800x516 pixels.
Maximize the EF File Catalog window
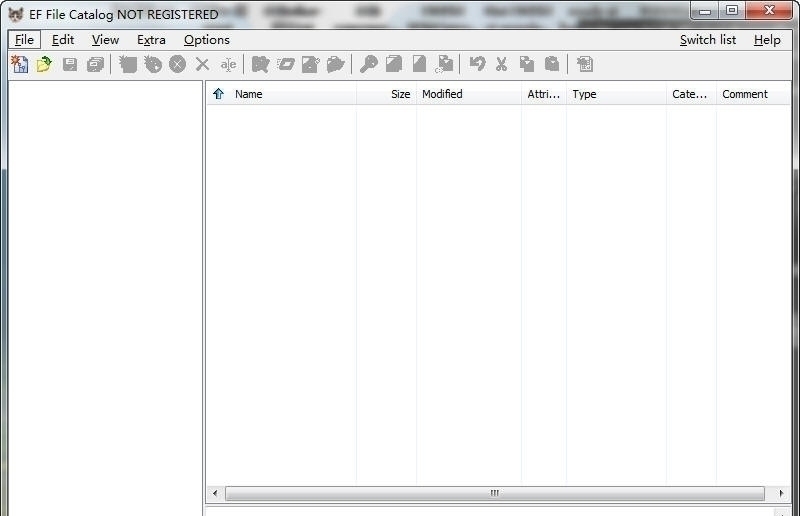point(732,11)
